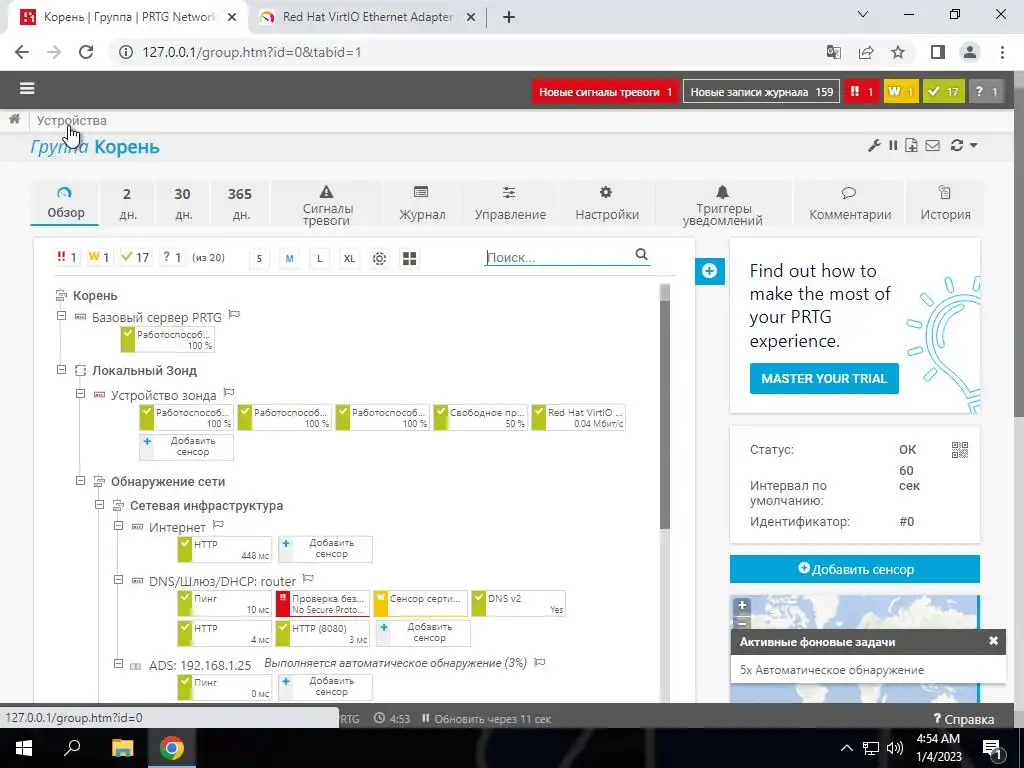Collapse Обнаружение сети group
The height and width of the screenshot is (768, 1024).
pos(80,481)
